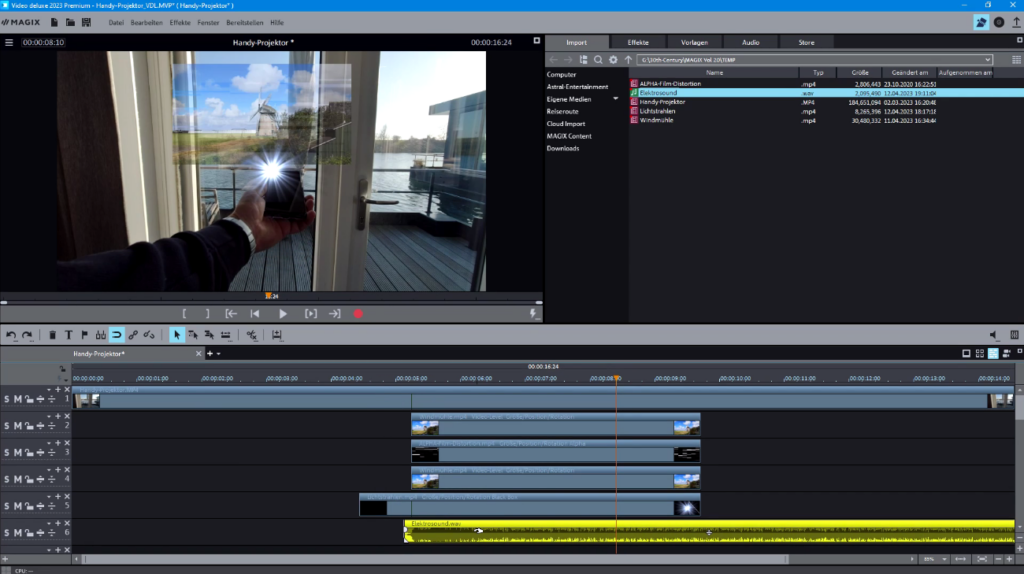The width and height of the screenshot is (1024, 574).
Task: Select the single-track mouse mode
Action: [193, 335]
